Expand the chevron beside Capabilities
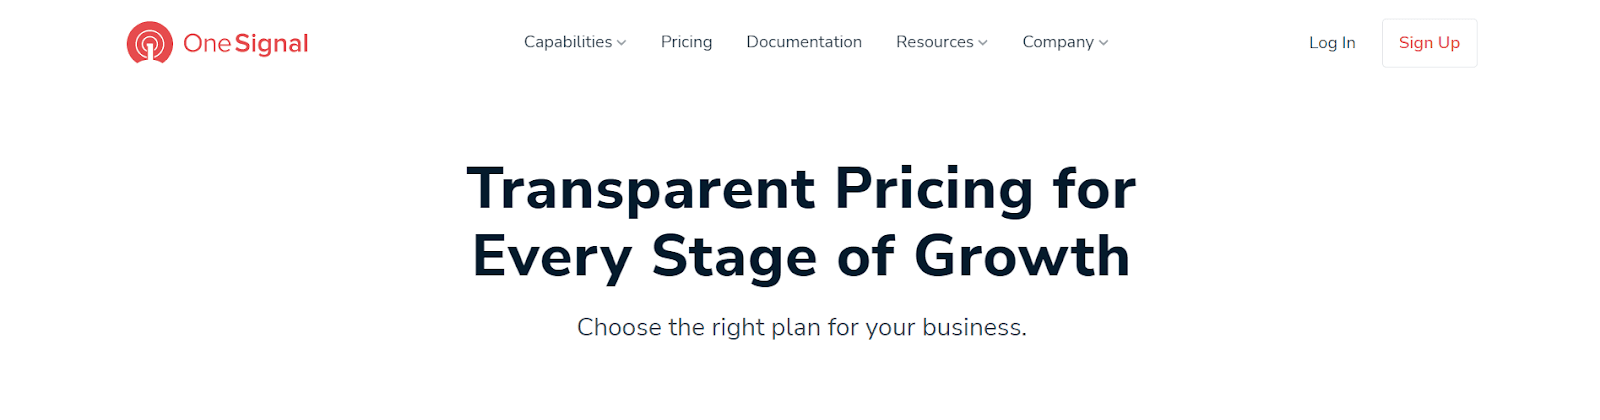Image resolution: width=1600 pixels, height=420 pixels. [x=622, y=43]
